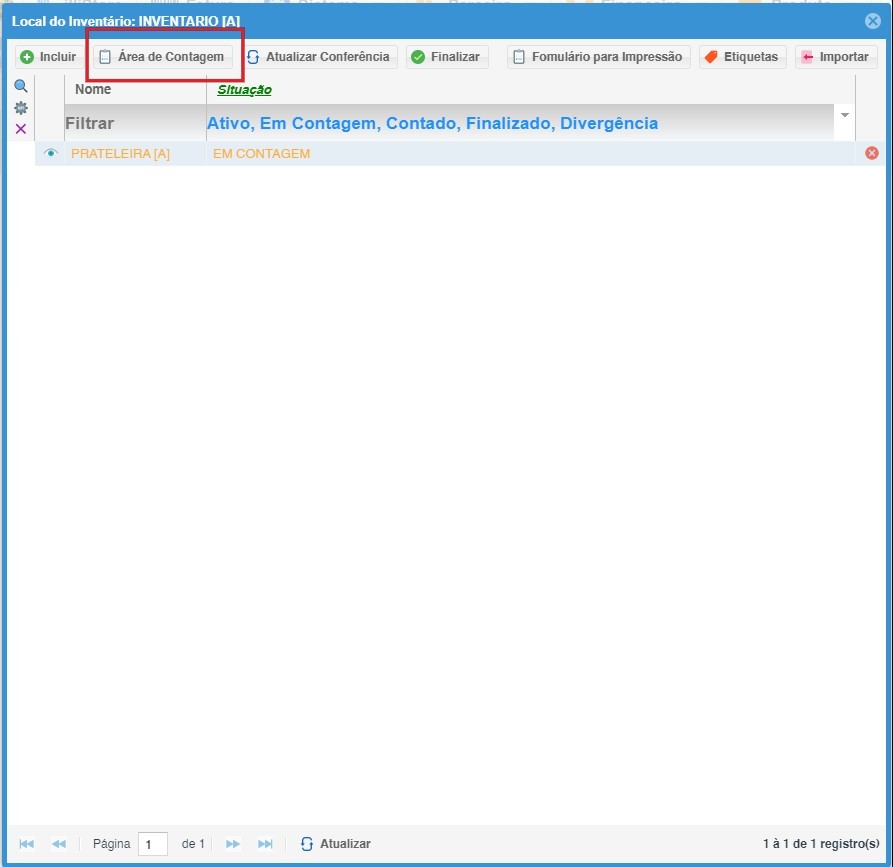View PRATELEIRA [A] with the eye icon
The image size is (893, 867).
51,153
